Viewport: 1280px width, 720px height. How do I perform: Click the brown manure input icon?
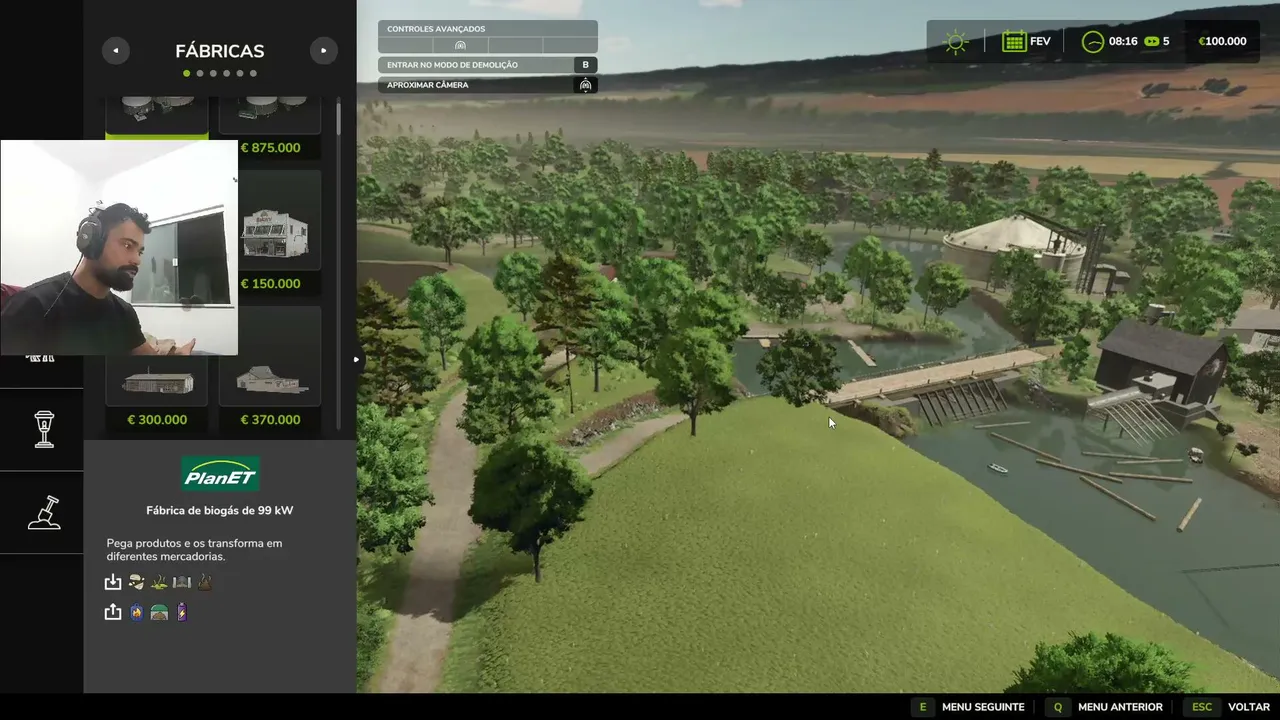205,582
